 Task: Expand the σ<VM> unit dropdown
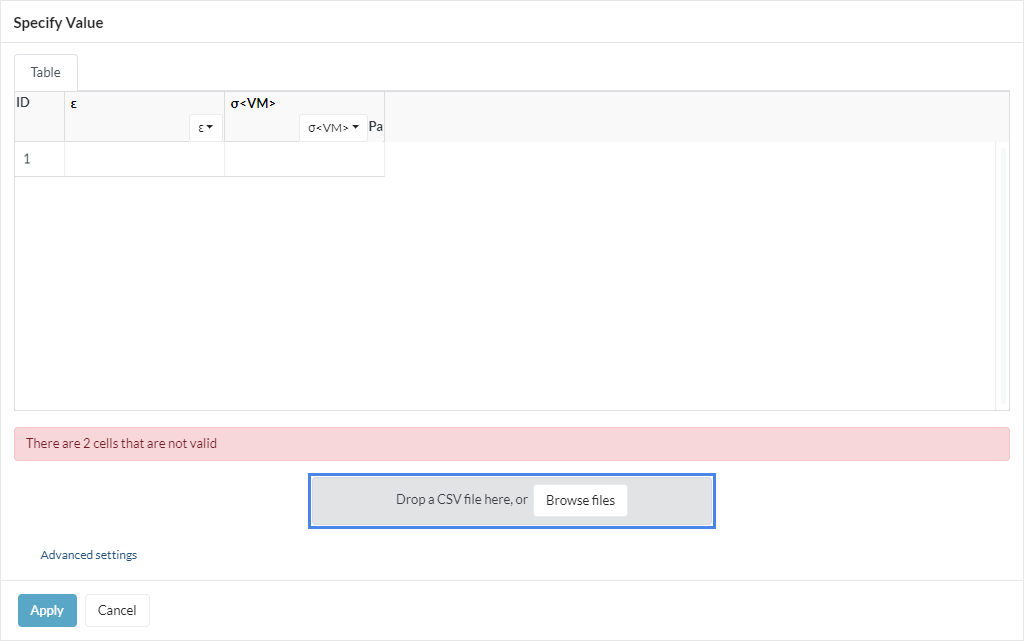click(333, 128)
